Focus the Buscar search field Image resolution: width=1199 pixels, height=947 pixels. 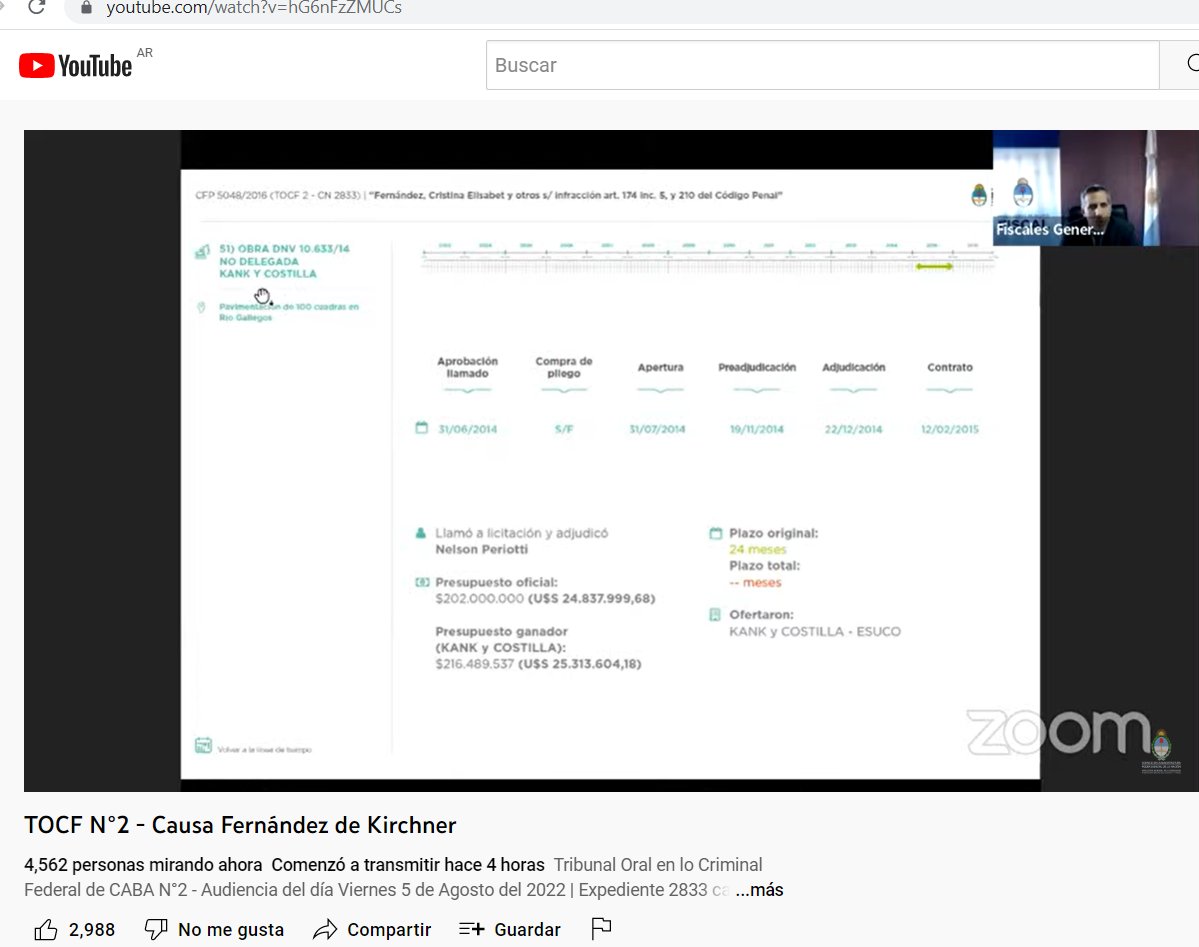822,65
